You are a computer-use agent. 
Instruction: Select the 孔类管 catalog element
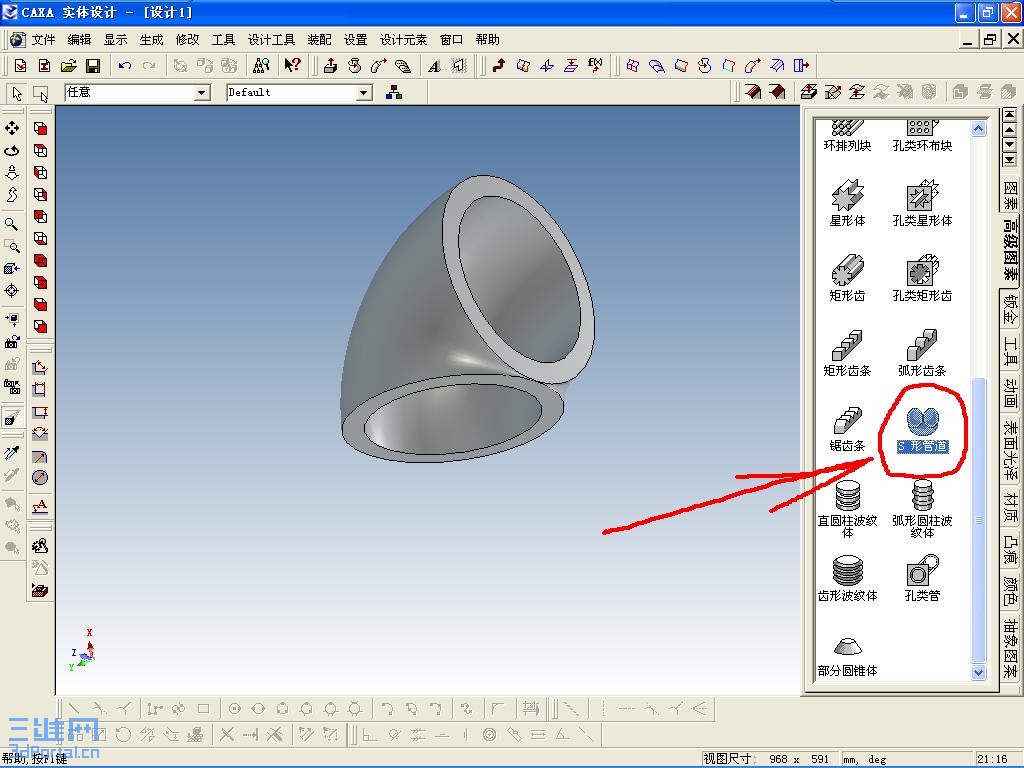922,579
